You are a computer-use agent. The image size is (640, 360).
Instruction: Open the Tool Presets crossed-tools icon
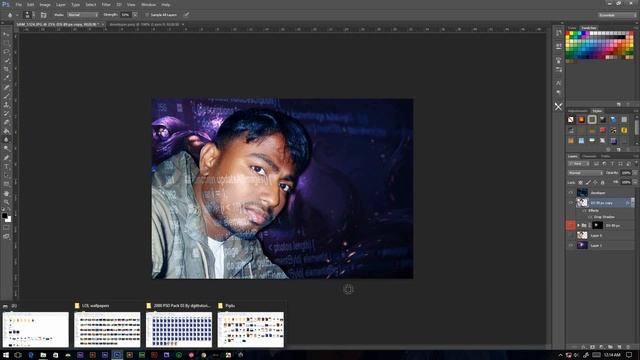pos(558,107)
